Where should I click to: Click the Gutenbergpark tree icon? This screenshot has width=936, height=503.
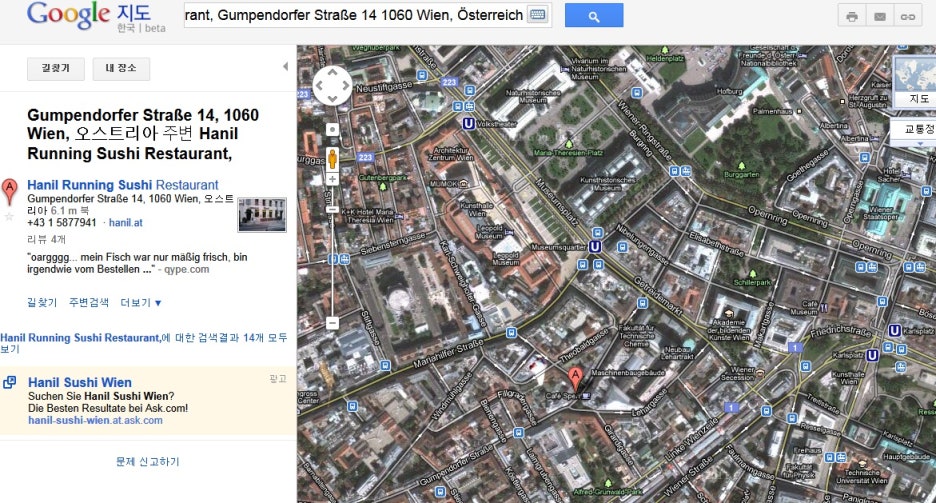point(383,187)
